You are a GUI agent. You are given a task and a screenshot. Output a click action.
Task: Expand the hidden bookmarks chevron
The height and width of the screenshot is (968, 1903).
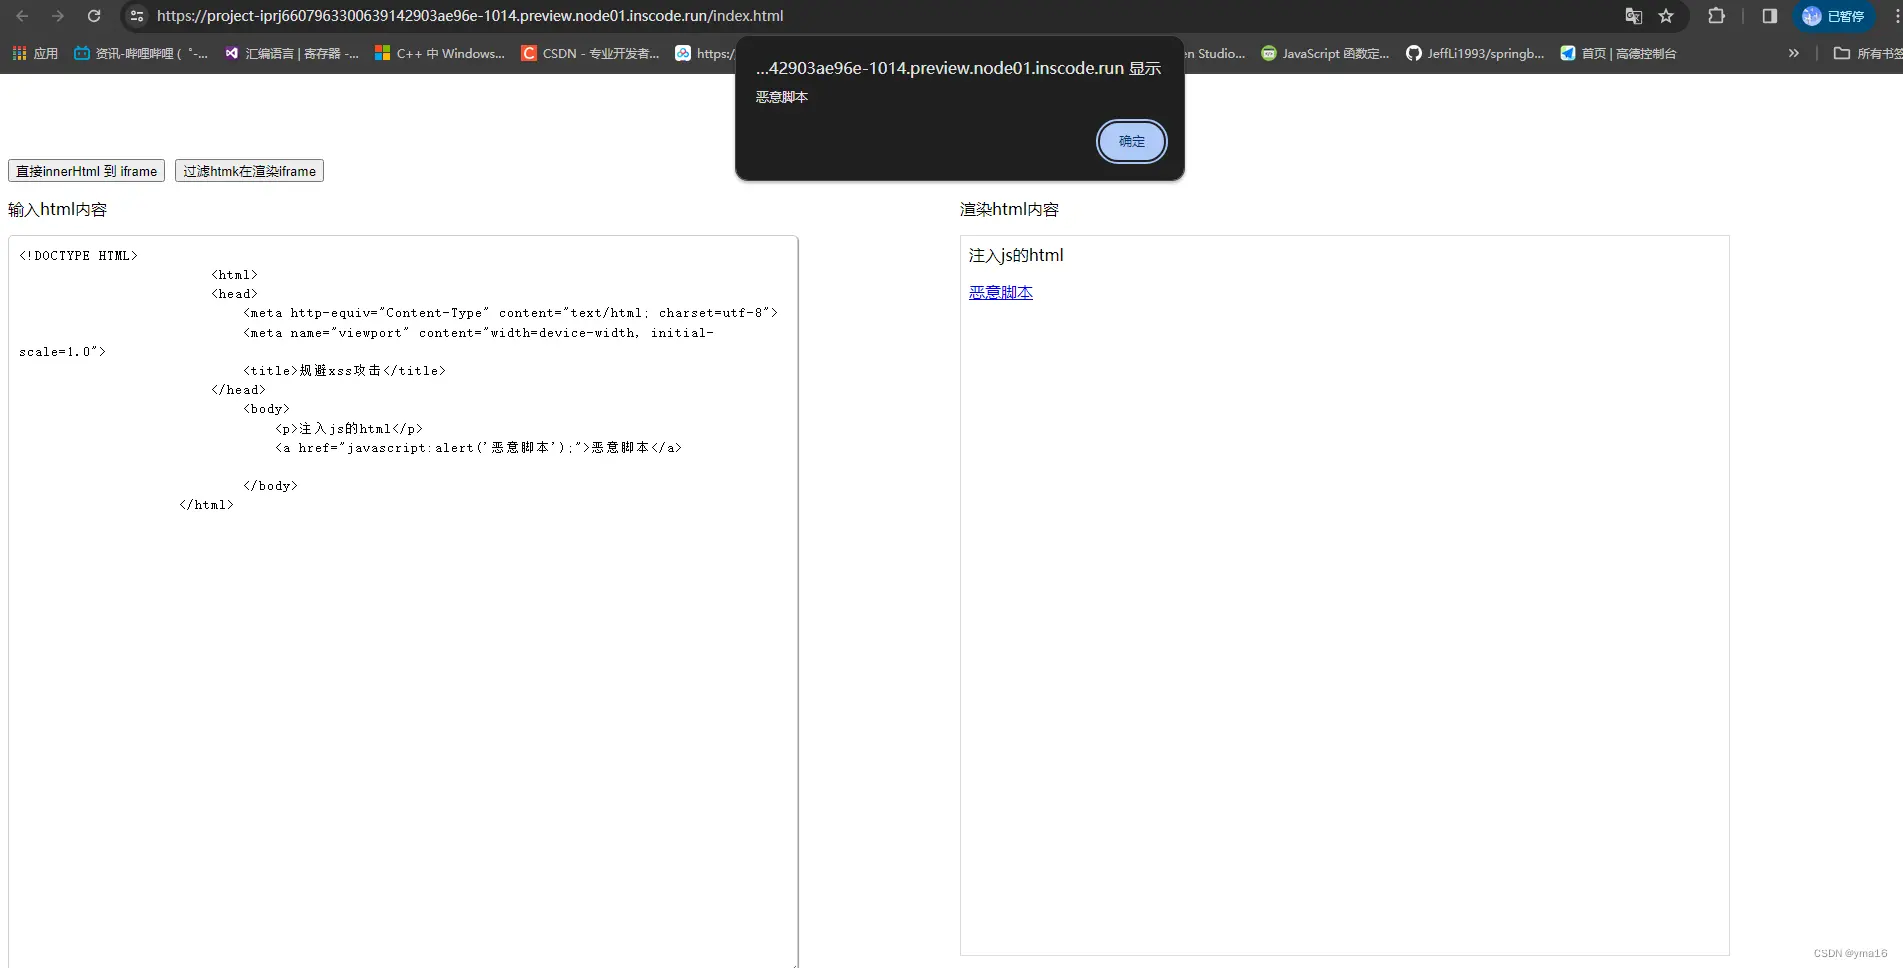pos(1794,53)
